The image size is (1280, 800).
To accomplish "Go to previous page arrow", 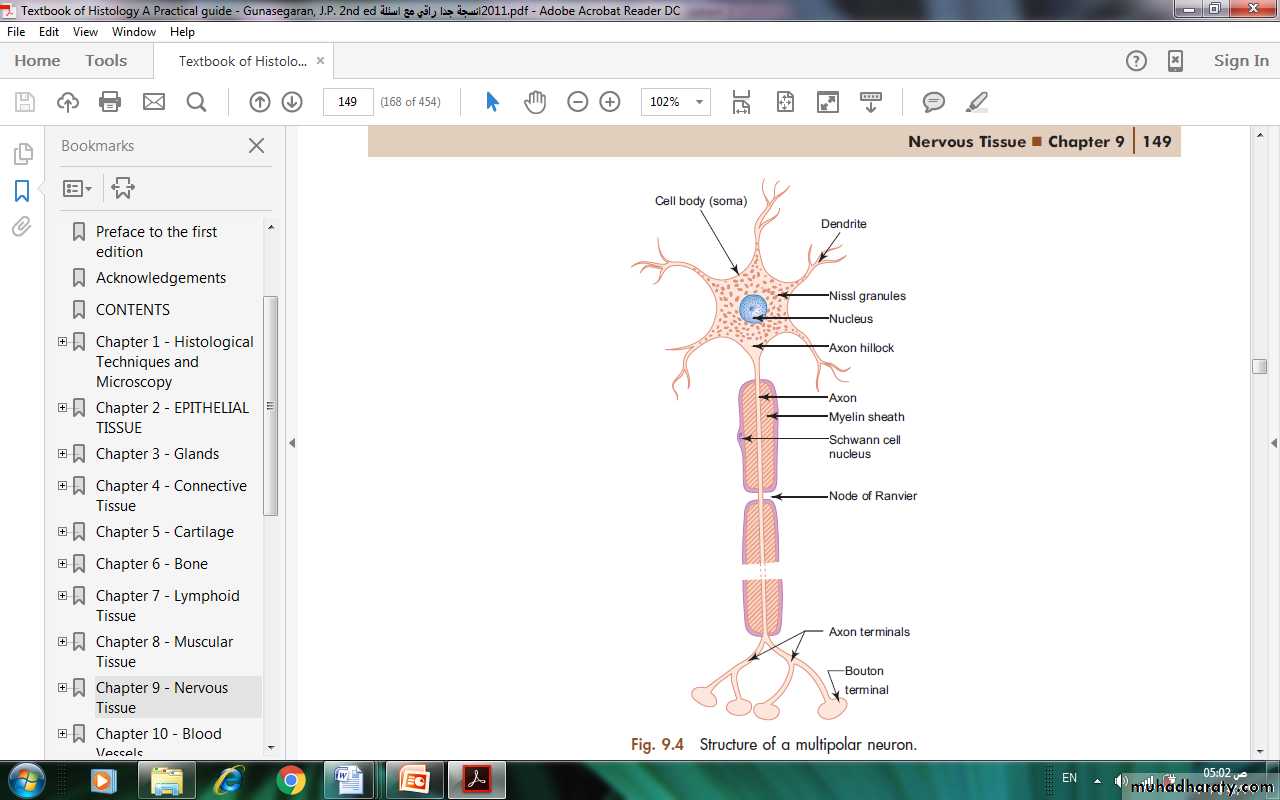I will tap(260, 102).
